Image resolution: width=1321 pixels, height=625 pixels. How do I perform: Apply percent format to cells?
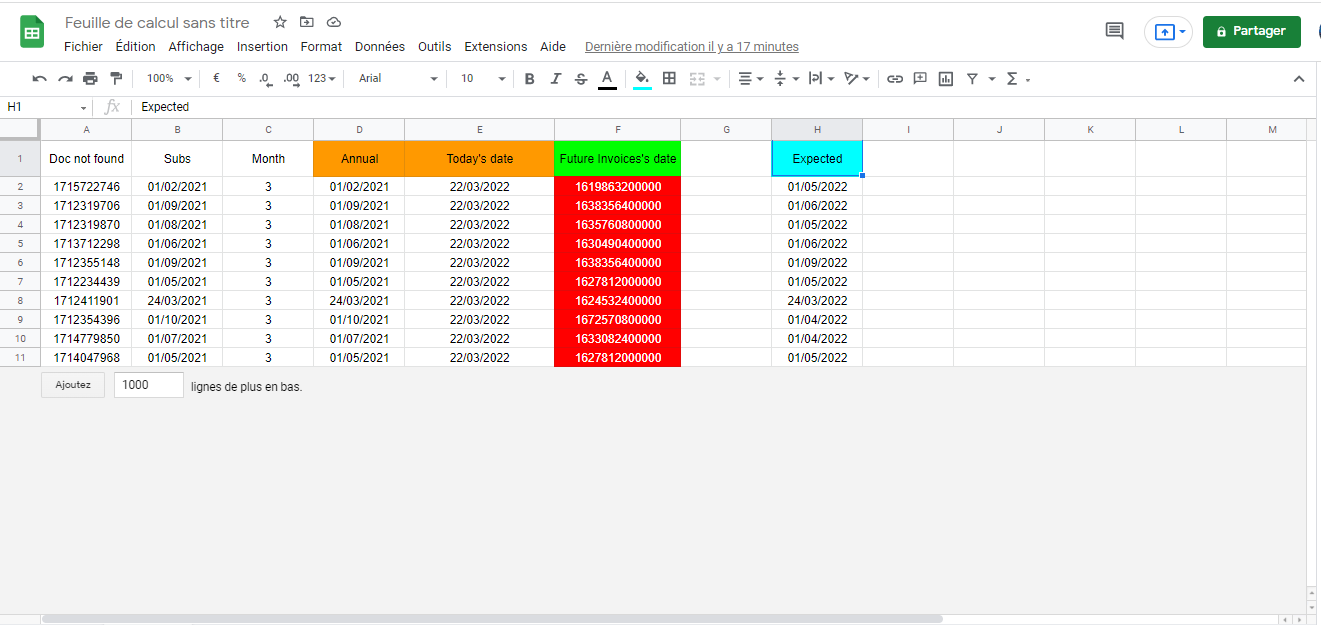tap(241, 78)
